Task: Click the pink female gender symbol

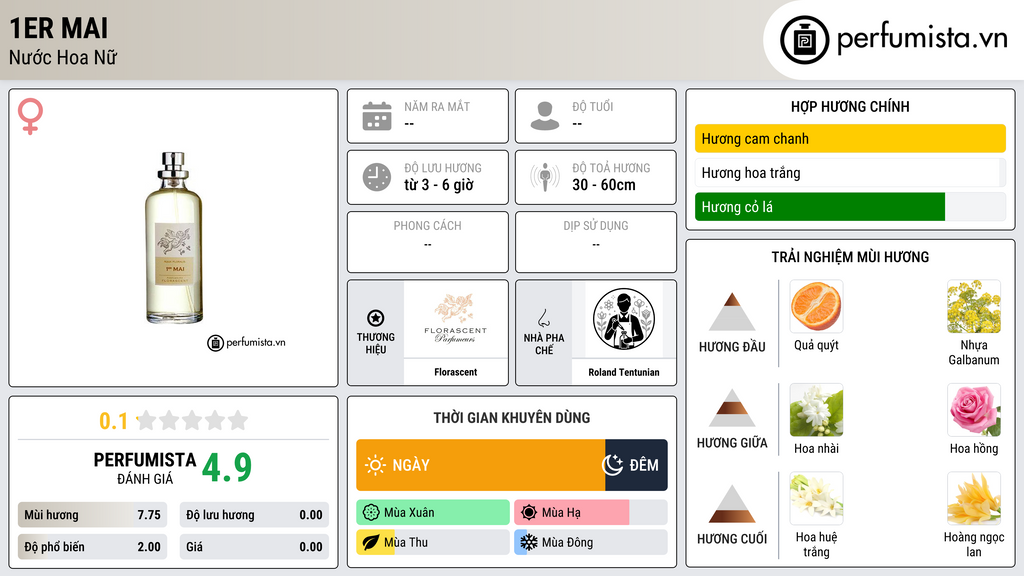Action: tap(30, 116)
